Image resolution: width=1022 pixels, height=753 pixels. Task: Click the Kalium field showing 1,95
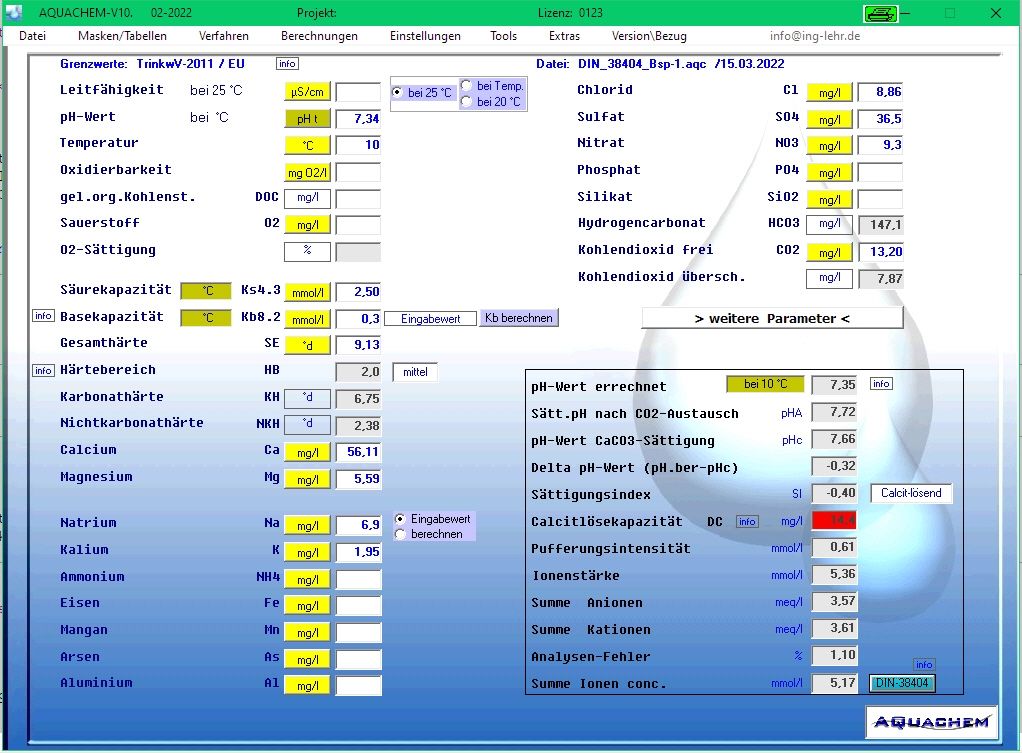358,552
